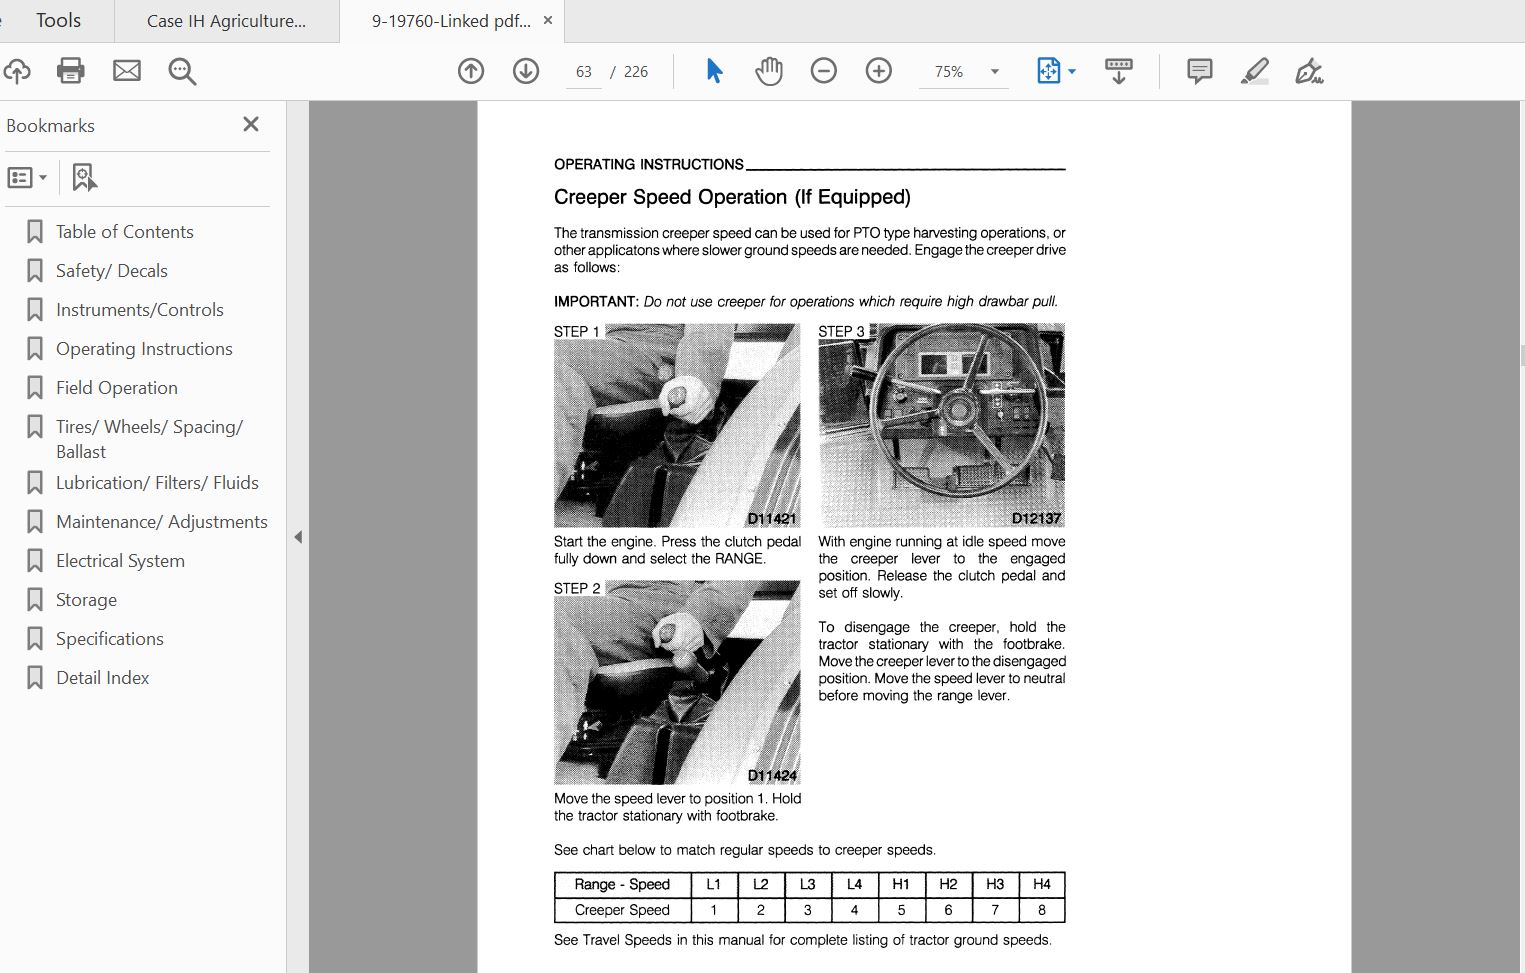Open Specifications bookmark
Screen dimensions: 1525x973
coord(110,639)
